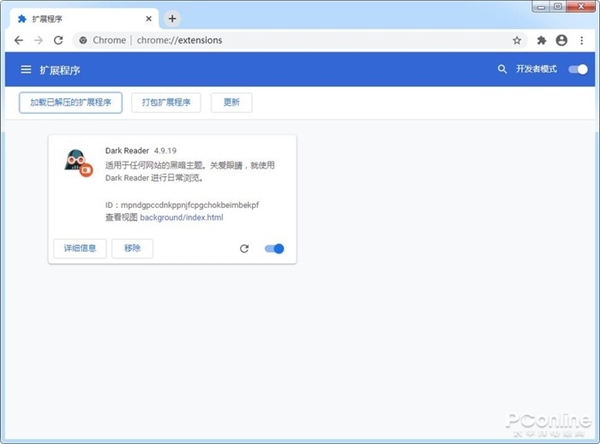
Task: Turn off 开发者模式 toggle
Action: 577,70
